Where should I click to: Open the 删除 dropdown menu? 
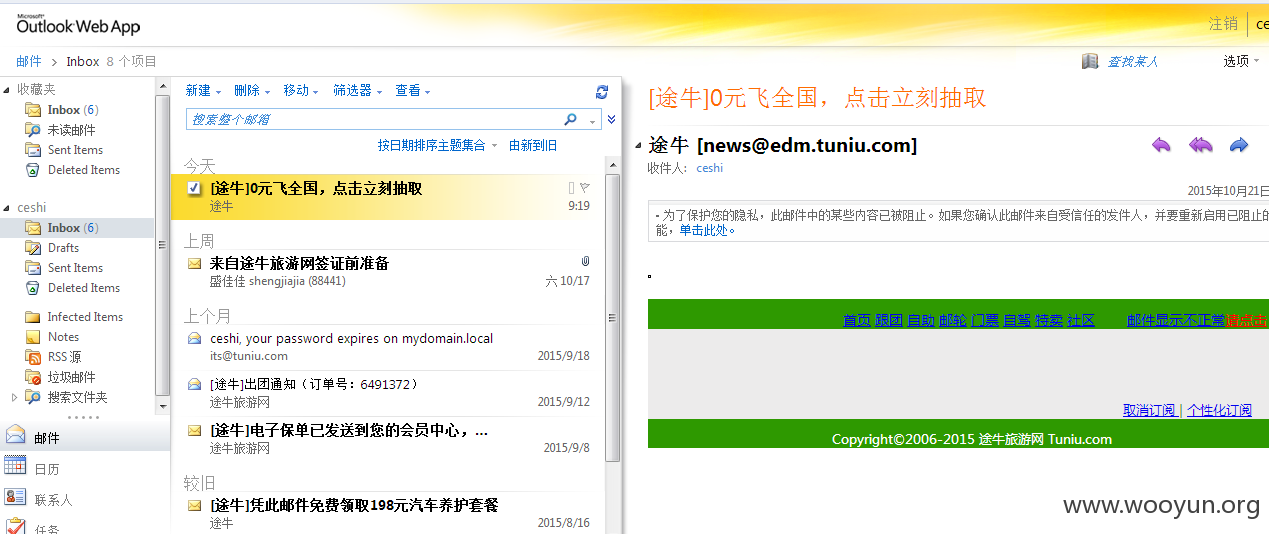point(252,90)
